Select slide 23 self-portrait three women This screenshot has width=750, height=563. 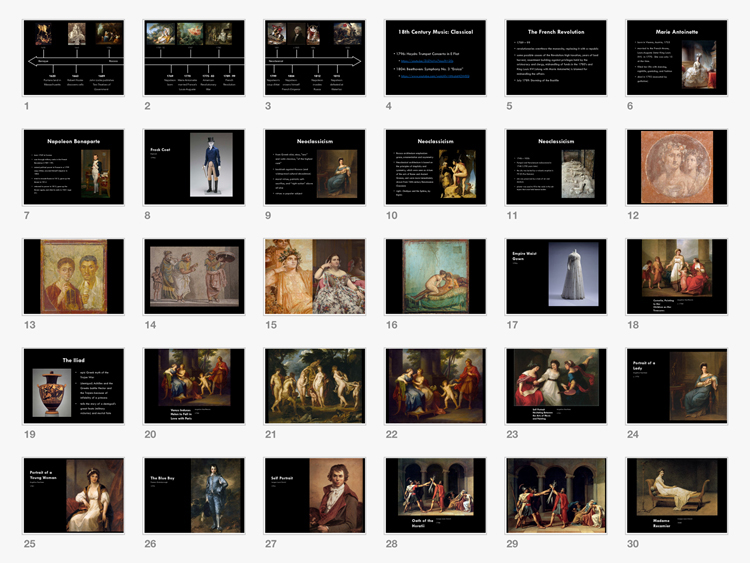(x=556, y=386)
